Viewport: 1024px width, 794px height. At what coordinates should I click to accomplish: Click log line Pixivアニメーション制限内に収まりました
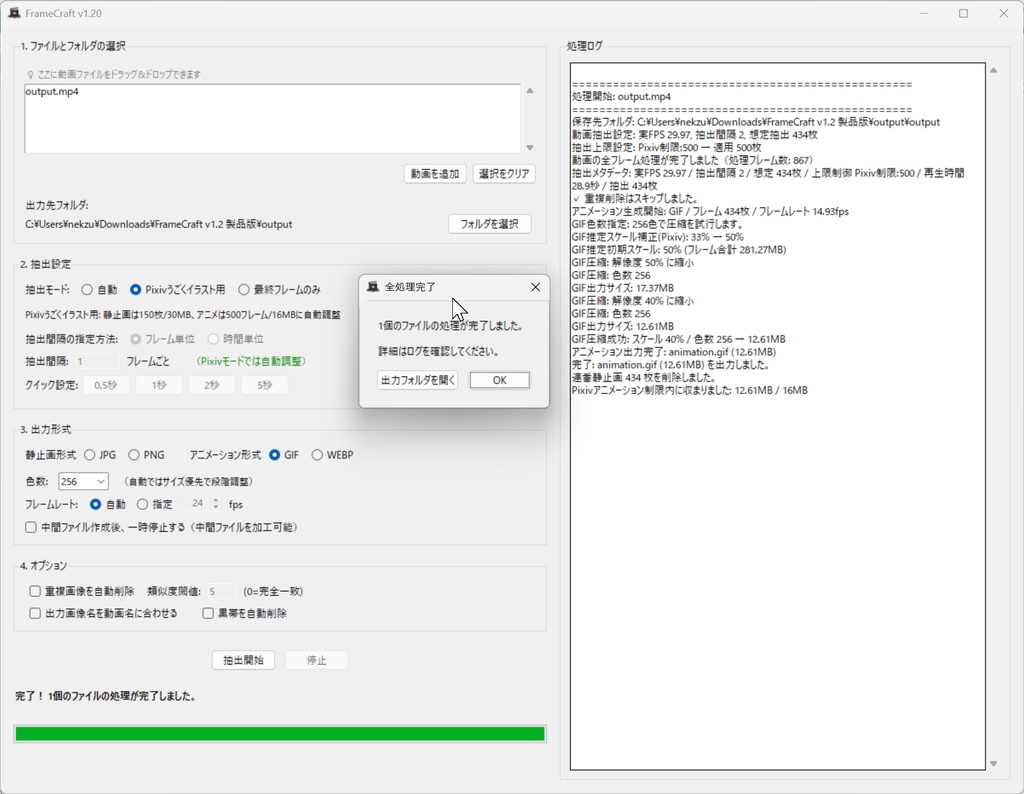pos(690,390)
